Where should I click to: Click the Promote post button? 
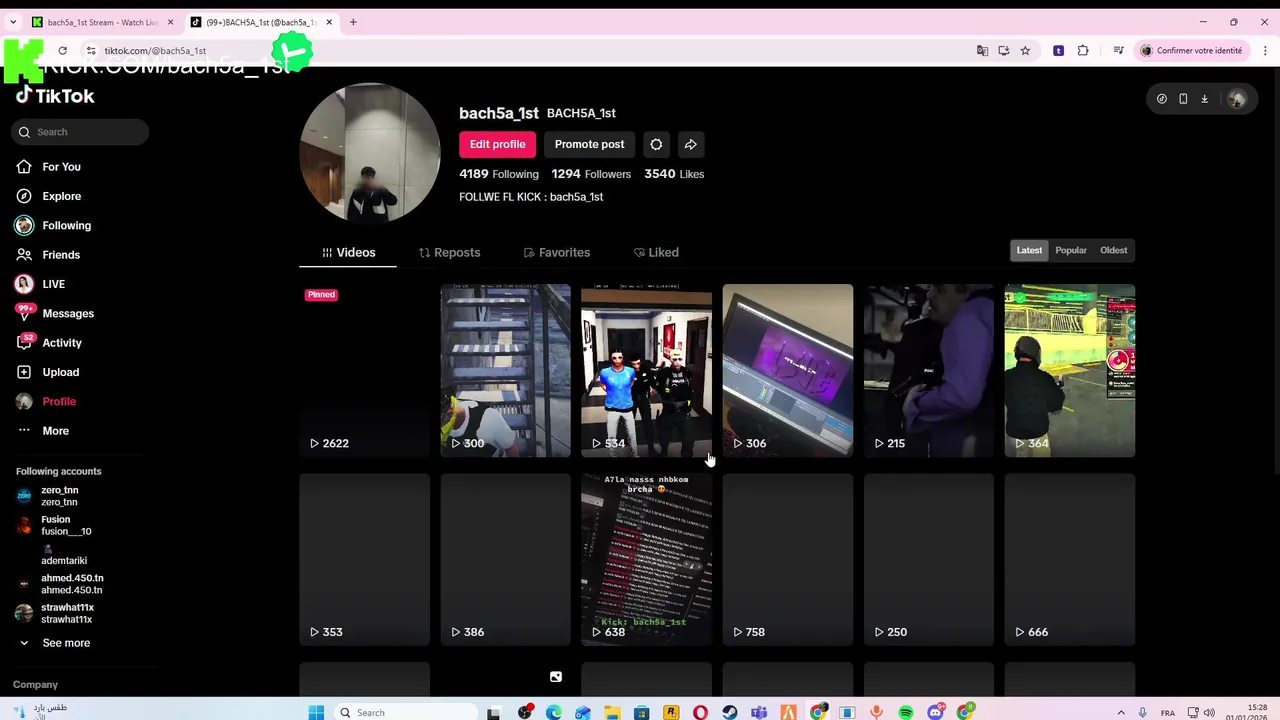tap(589, 144)
